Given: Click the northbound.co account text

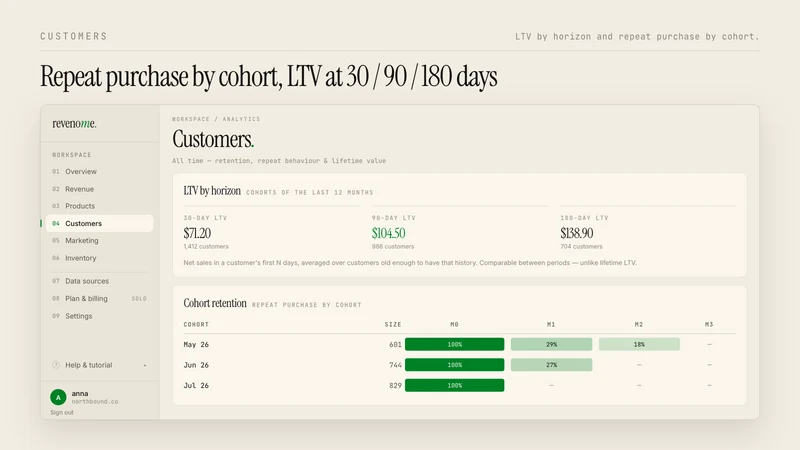Looking at the screenshot, I should (x=95, y=402).
